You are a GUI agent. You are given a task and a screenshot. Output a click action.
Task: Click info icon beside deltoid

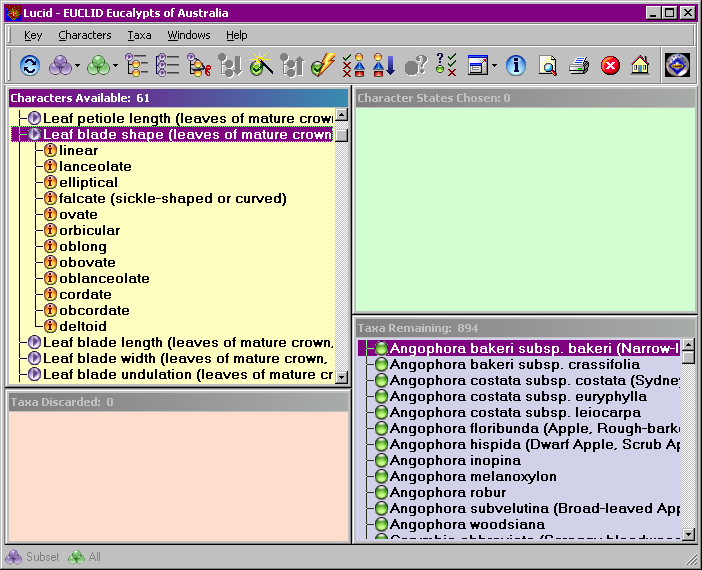51,326
